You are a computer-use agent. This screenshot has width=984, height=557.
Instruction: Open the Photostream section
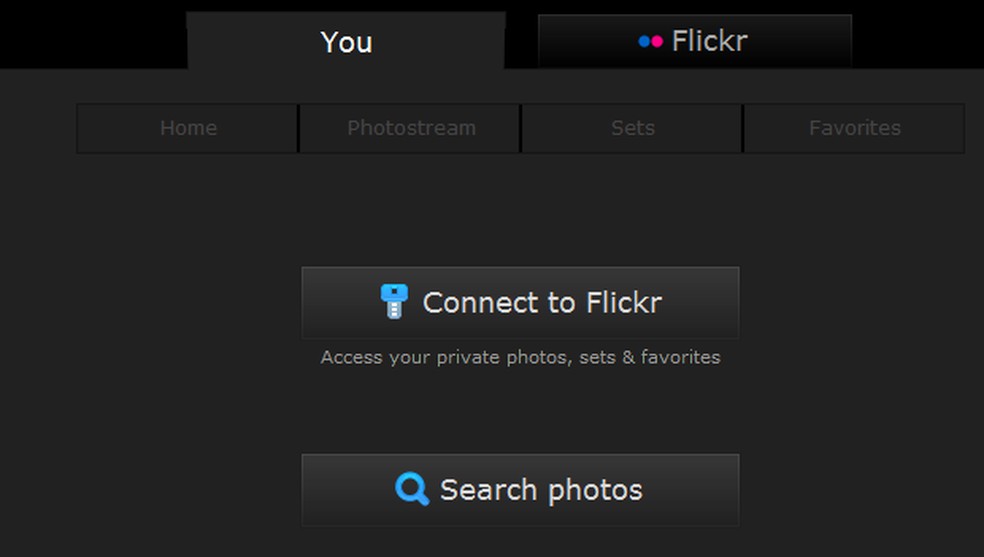click(411, 128)
